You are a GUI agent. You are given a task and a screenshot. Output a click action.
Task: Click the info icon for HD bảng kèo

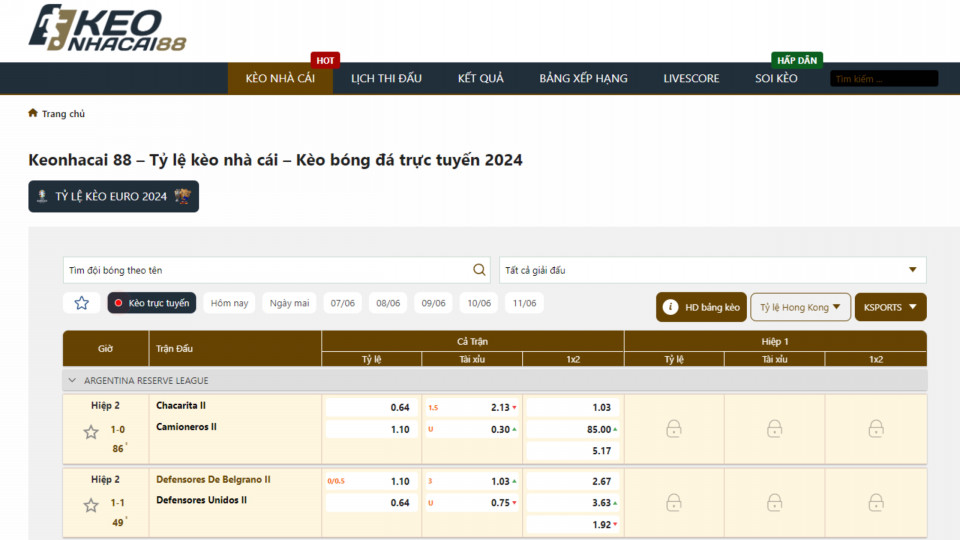click(x=671, y=307)
